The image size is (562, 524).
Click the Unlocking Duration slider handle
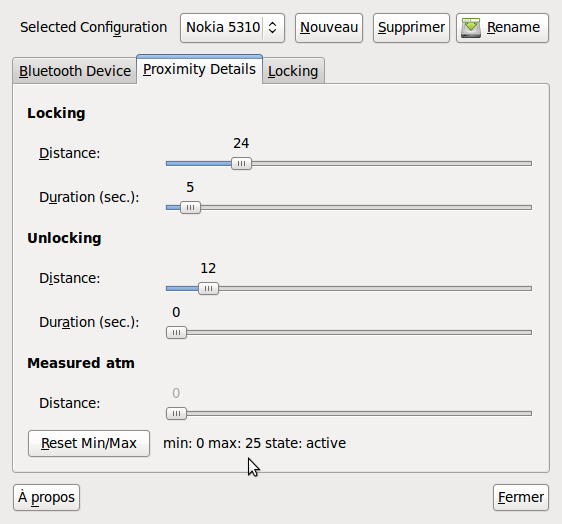[176, 333]
